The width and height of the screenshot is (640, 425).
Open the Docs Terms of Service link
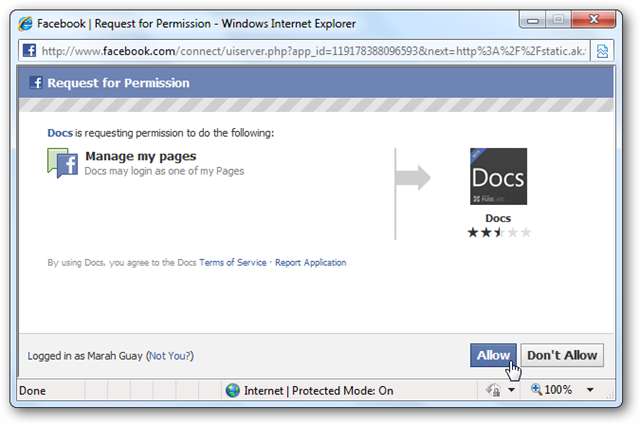233,263
